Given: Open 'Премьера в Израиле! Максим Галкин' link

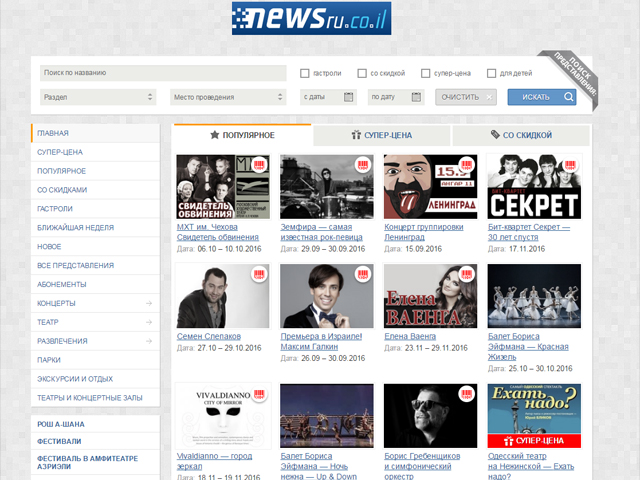Looking at the screenshot, I should click(x=321, y=341).
